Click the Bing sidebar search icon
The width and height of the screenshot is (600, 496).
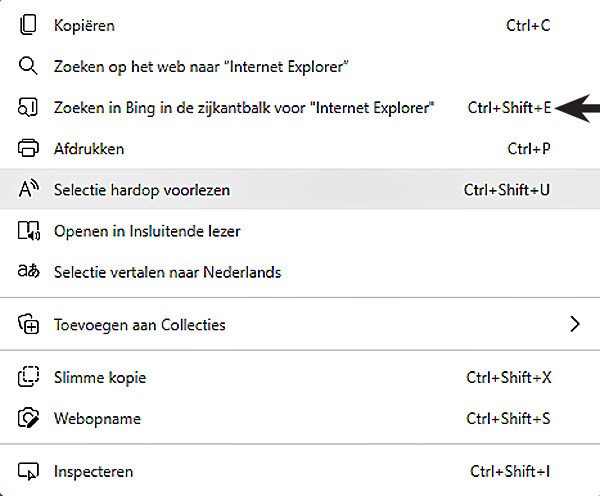pos(28,107)
